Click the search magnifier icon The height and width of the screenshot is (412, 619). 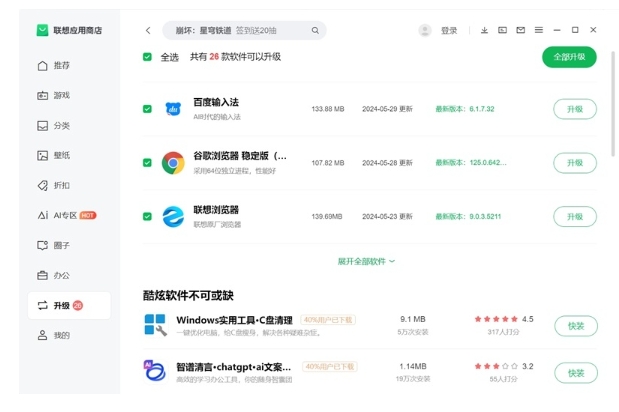pos(315,30)
